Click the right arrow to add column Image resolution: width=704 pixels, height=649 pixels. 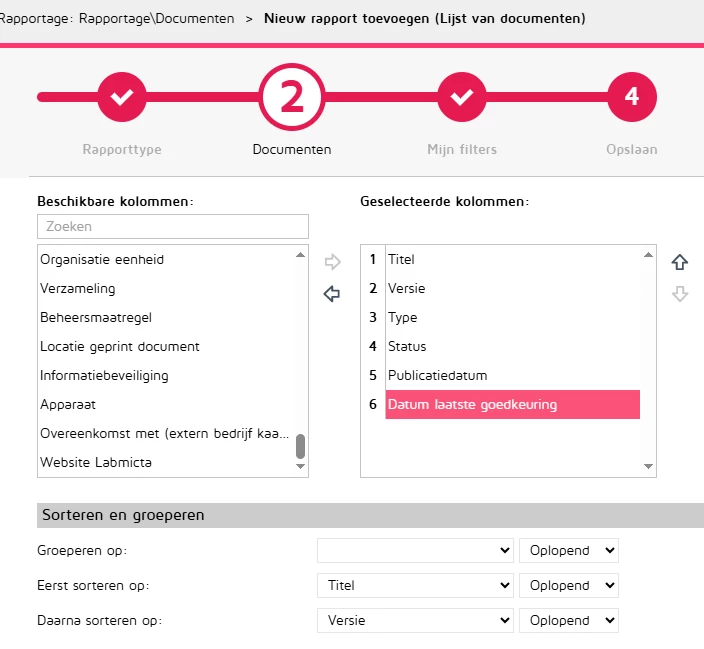tap(333, 263)
